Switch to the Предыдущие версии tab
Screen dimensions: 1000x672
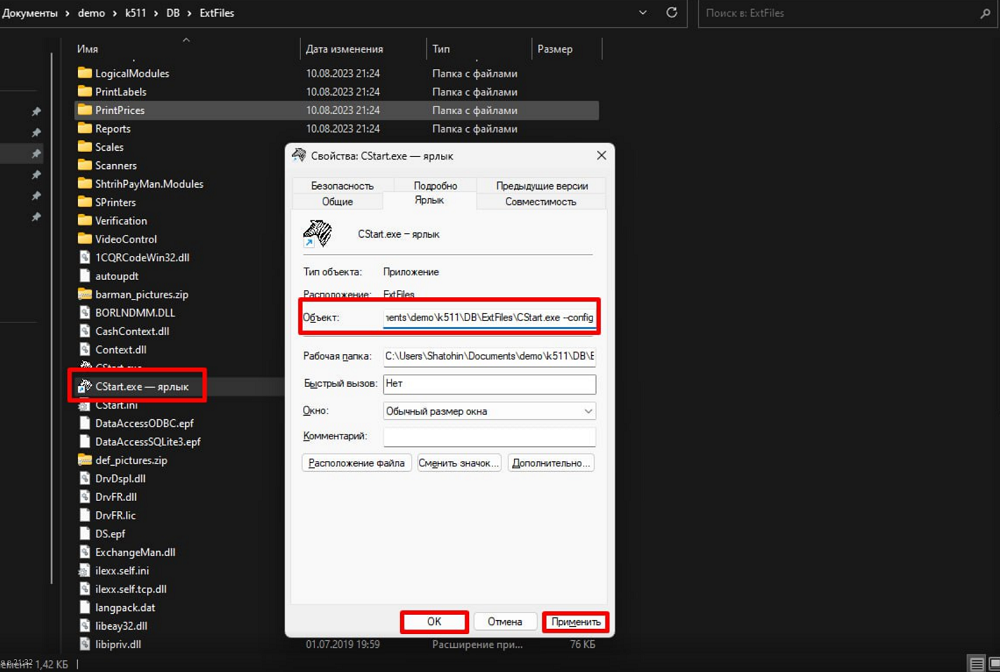[542, 186]
